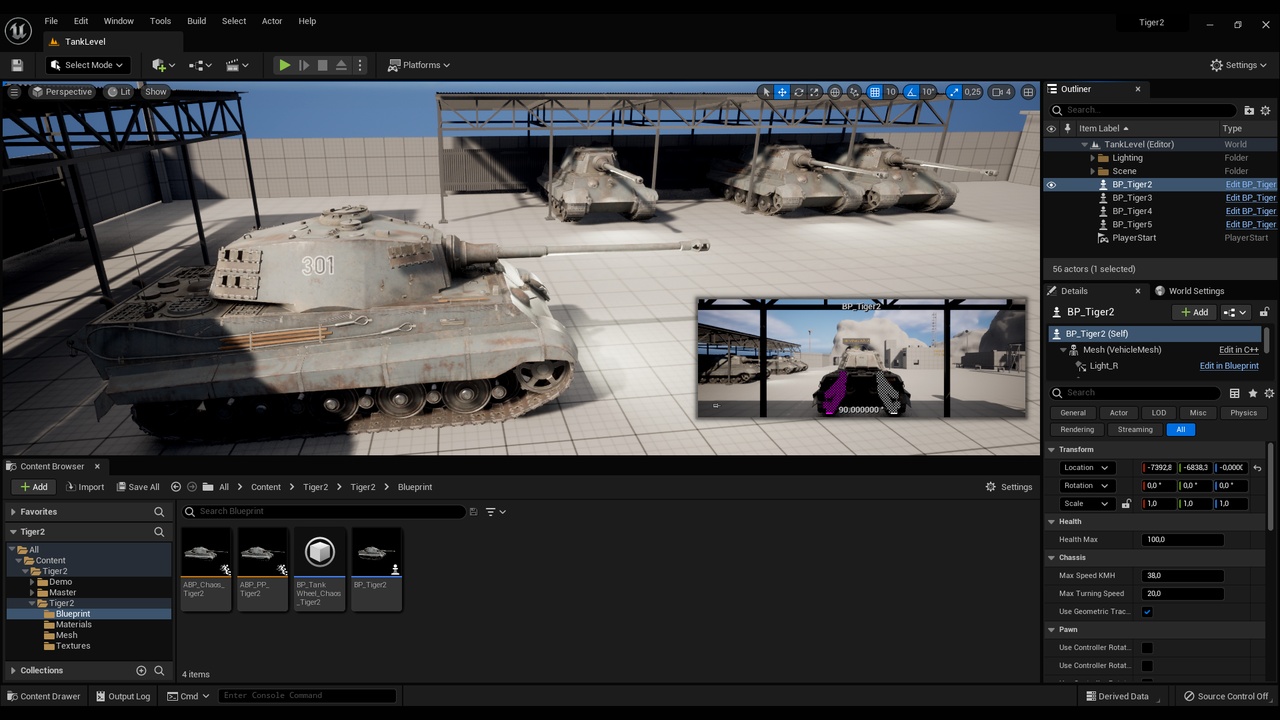Toggle the Use Geometric Trac... checkbox
The height and width of the screenshot is (720, 1280).
click(1147, 612)
